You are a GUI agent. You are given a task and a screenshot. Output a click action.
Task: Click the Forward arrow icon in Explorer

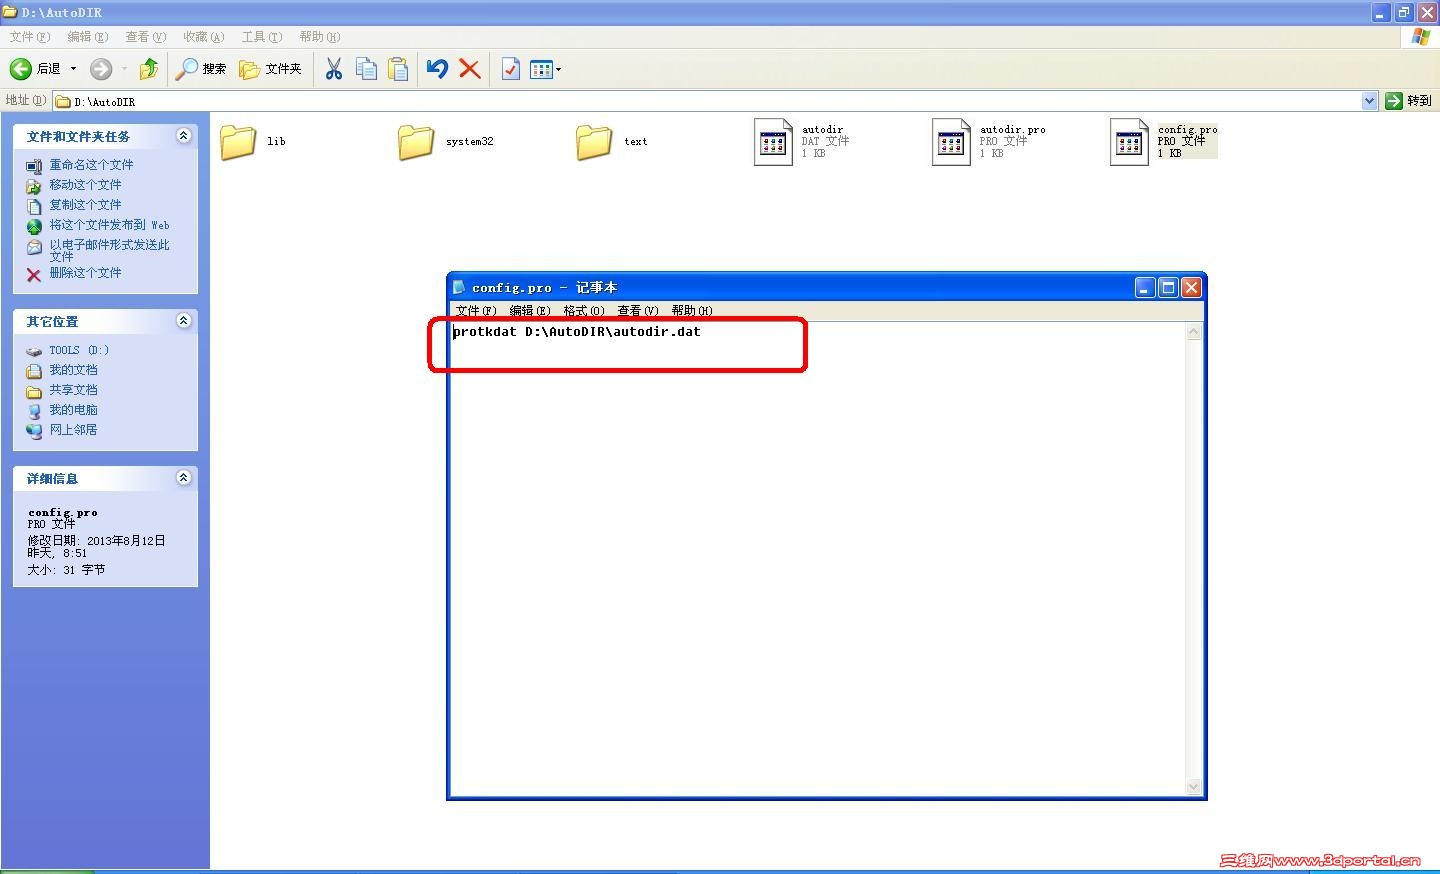coord(100,69)
